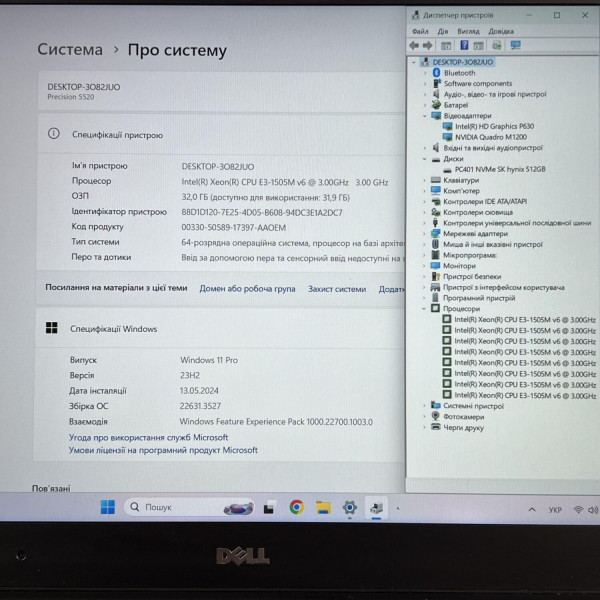Click the scan for hardware changes monitor icon
This screenshot has width=600, height=600.
pos(515,46)
